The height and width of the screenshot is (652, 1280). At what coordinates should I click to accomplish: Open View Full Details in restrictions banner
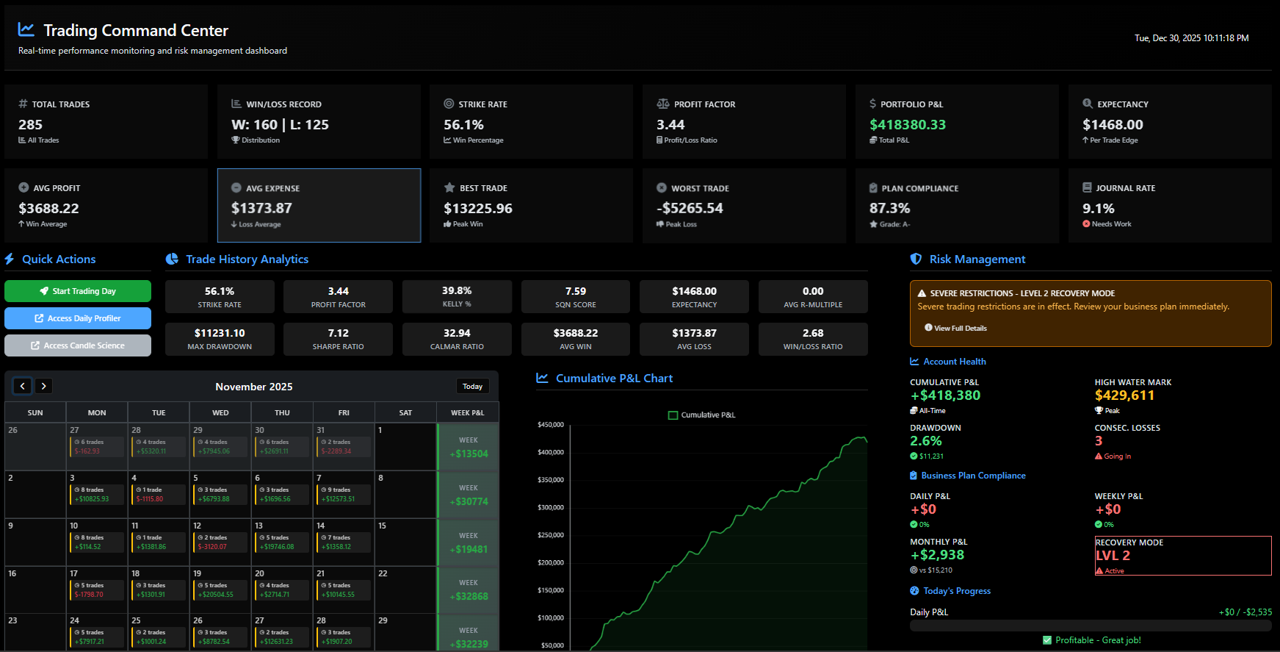click(955, 328)
